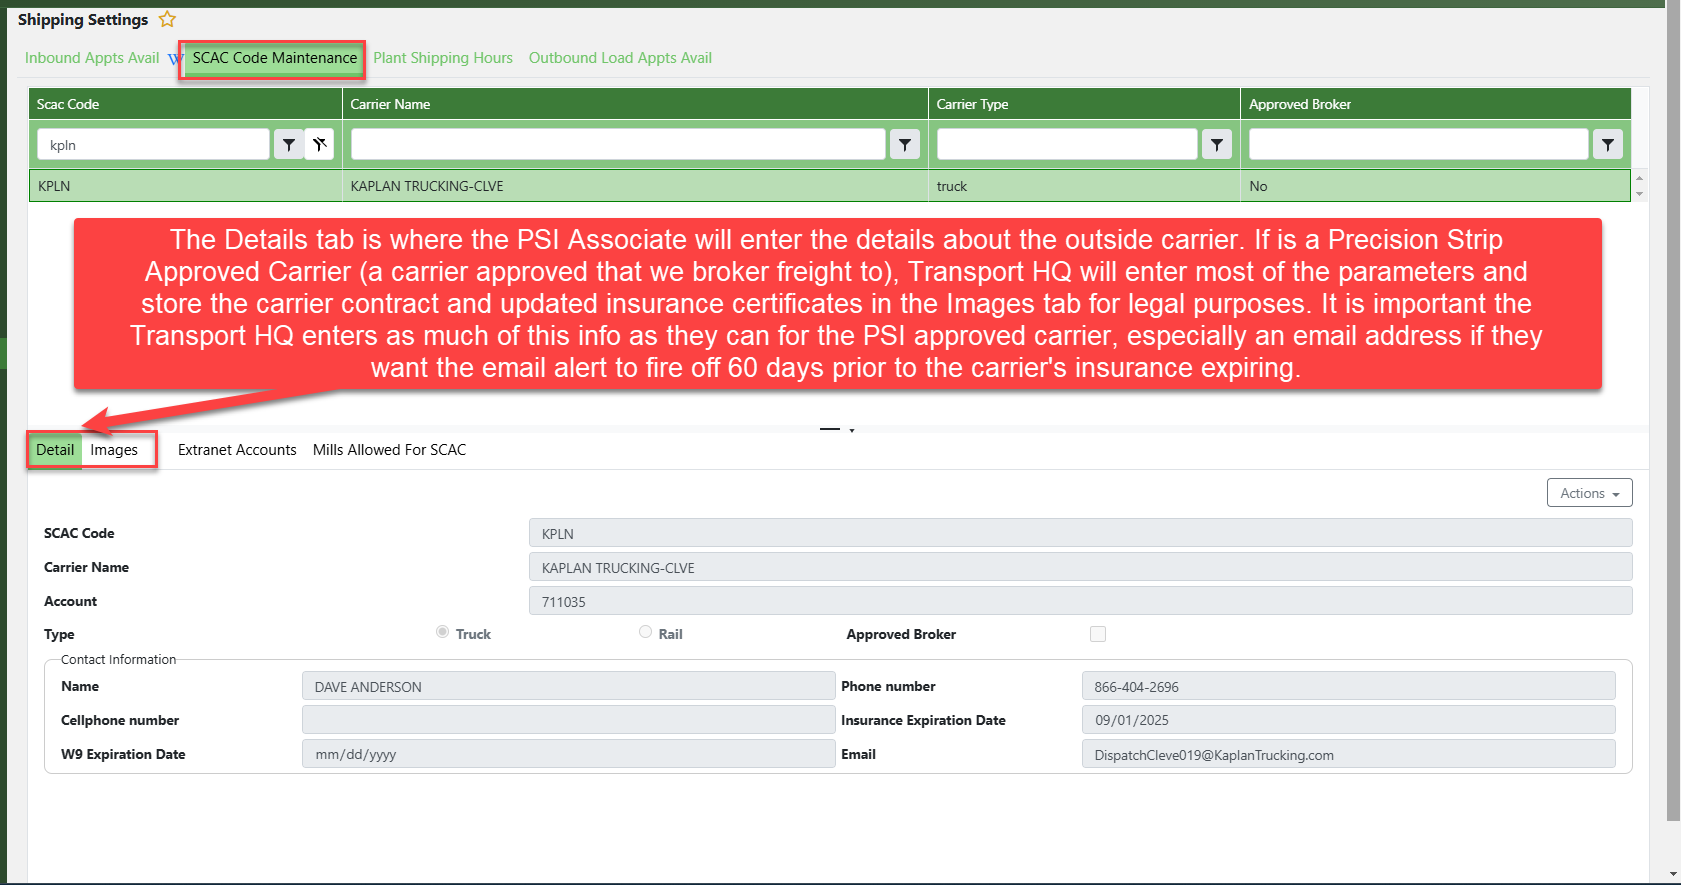Open Plant Shipping Hours tab
The height and width of the screenshot is (885, 1681).
(443, 58)
